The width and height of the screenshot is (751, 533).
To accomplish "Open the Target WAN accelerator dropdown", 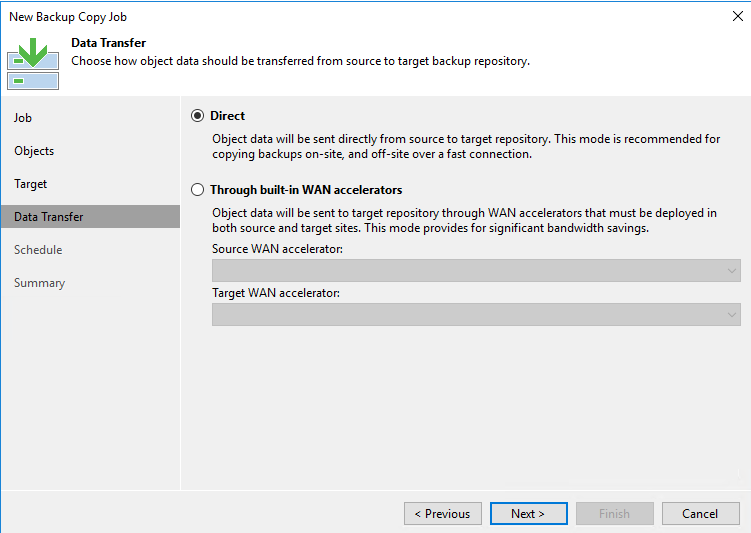I will pyautogui.click(x=476, y=315).
